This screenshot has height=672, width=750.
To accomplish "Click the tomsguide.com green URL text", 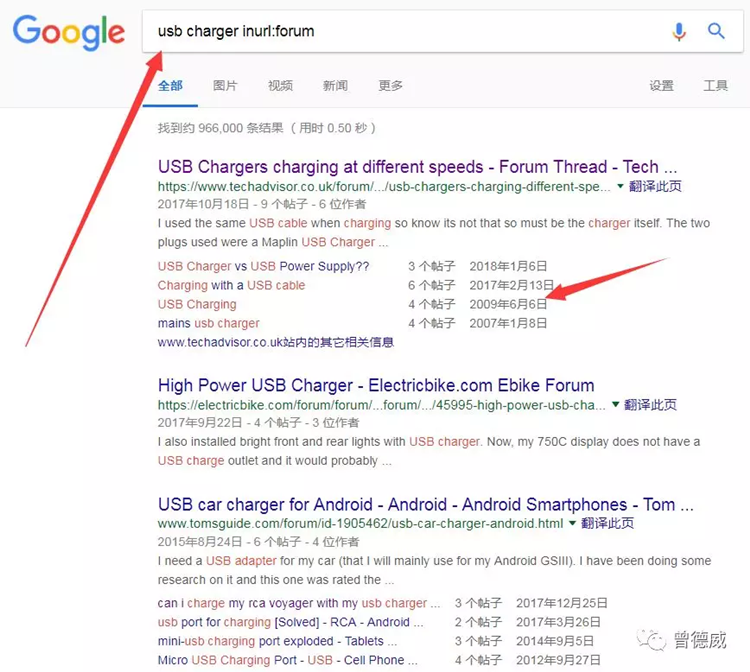I will coord(360,524).
